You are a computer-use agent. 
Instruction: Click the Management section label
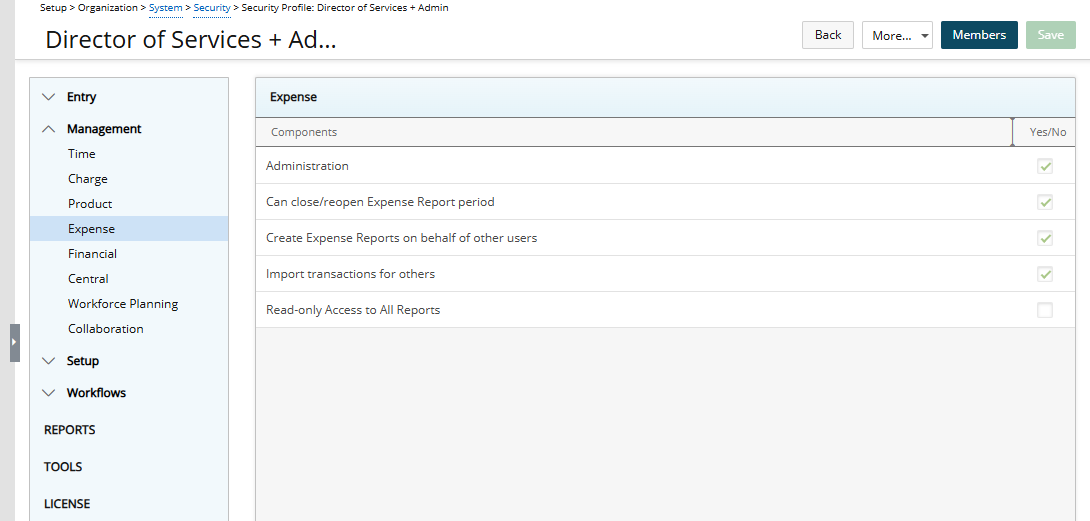click(x=104, y=129)
